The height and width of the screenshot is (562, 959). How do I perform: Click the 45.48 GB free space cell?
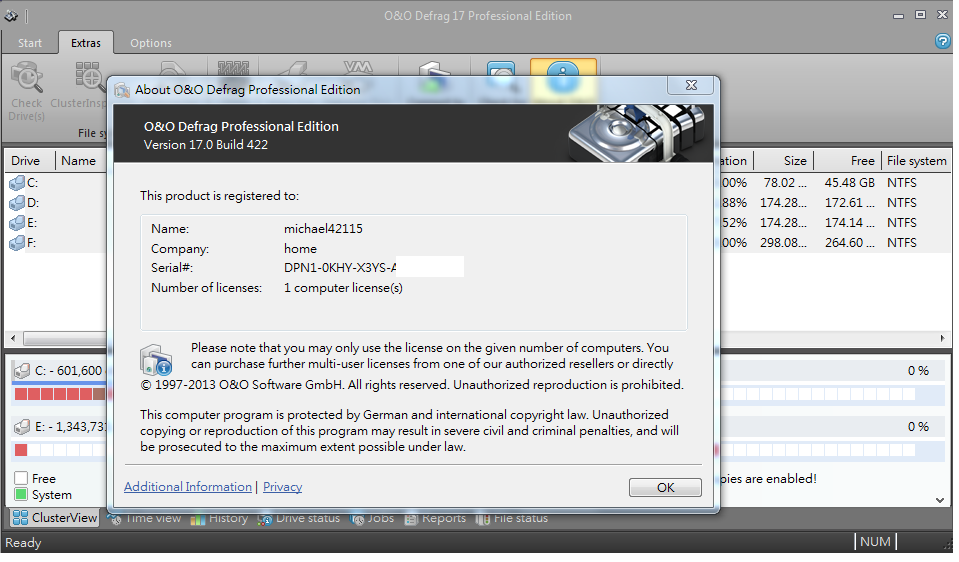pyautogui.click(x=849, y=183)
